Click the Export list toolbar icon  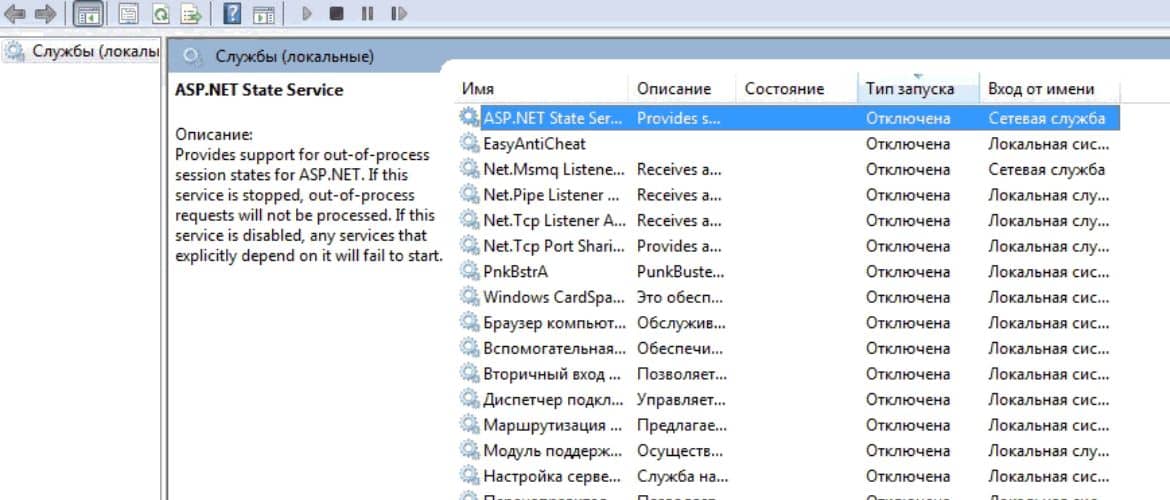[189, 14]
